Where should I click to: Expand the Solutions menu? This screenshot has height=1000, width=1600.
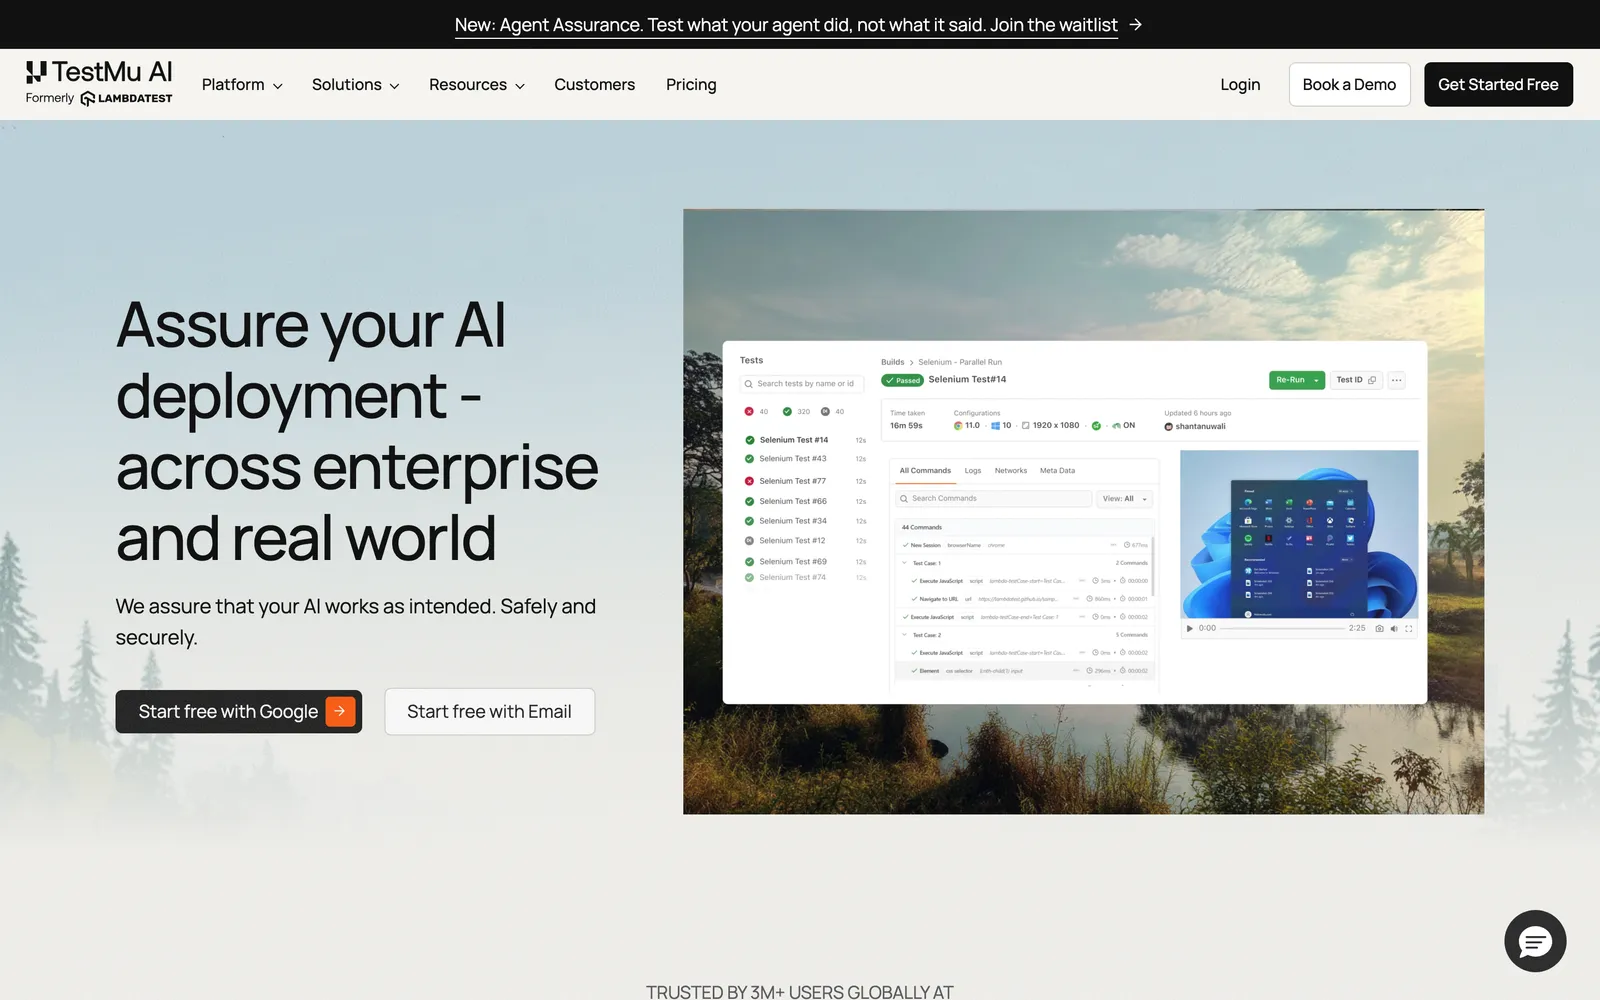tap(355, 85)
